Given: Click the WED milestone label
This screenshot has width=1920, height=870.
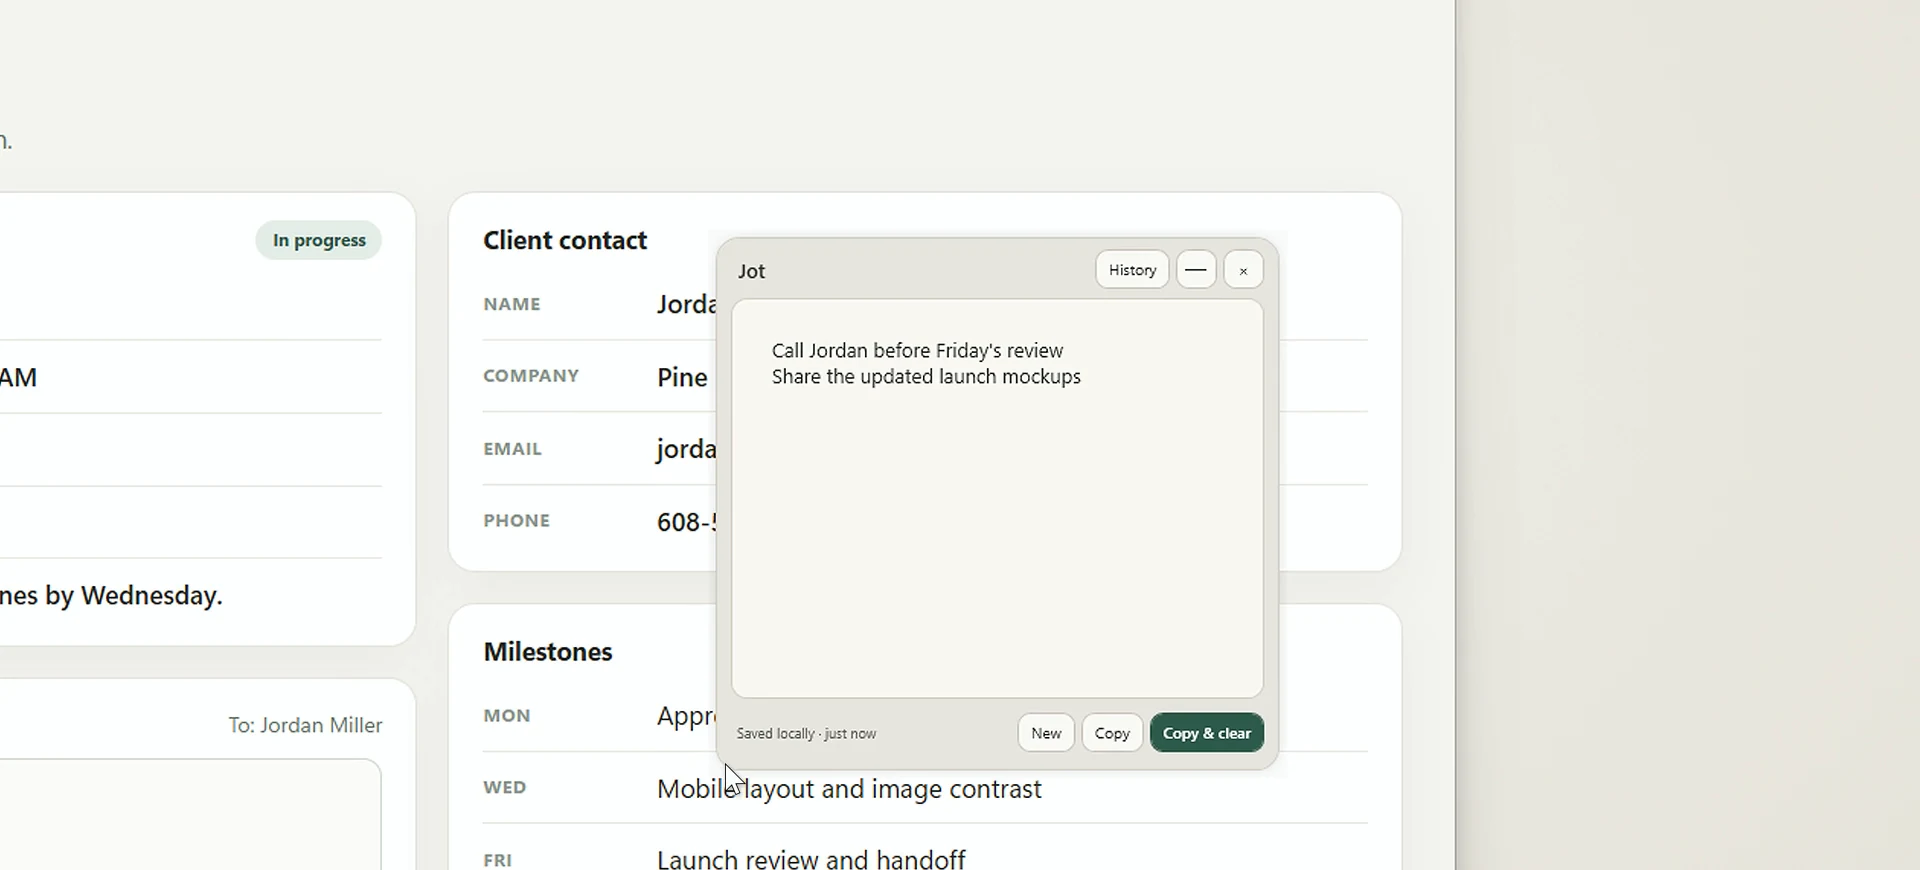Looking at the screenshot, I should (x=504, y=788).
